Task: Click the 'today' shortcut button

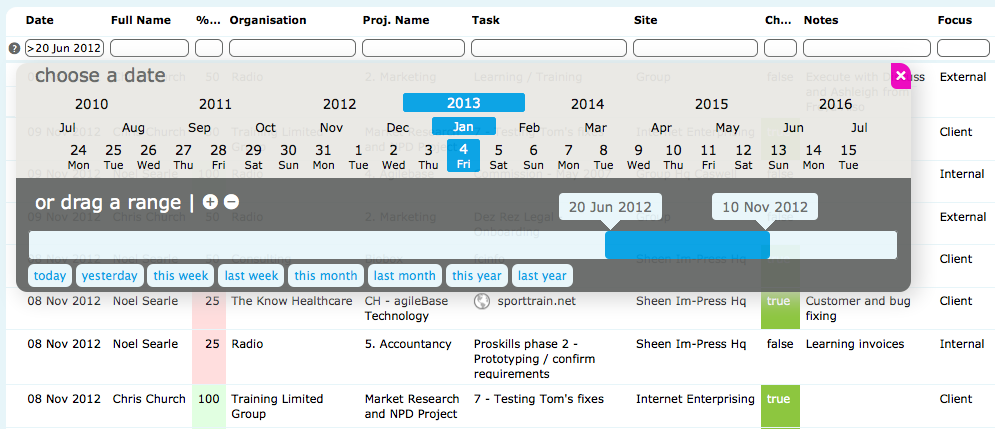Action: tap(50, 276)
